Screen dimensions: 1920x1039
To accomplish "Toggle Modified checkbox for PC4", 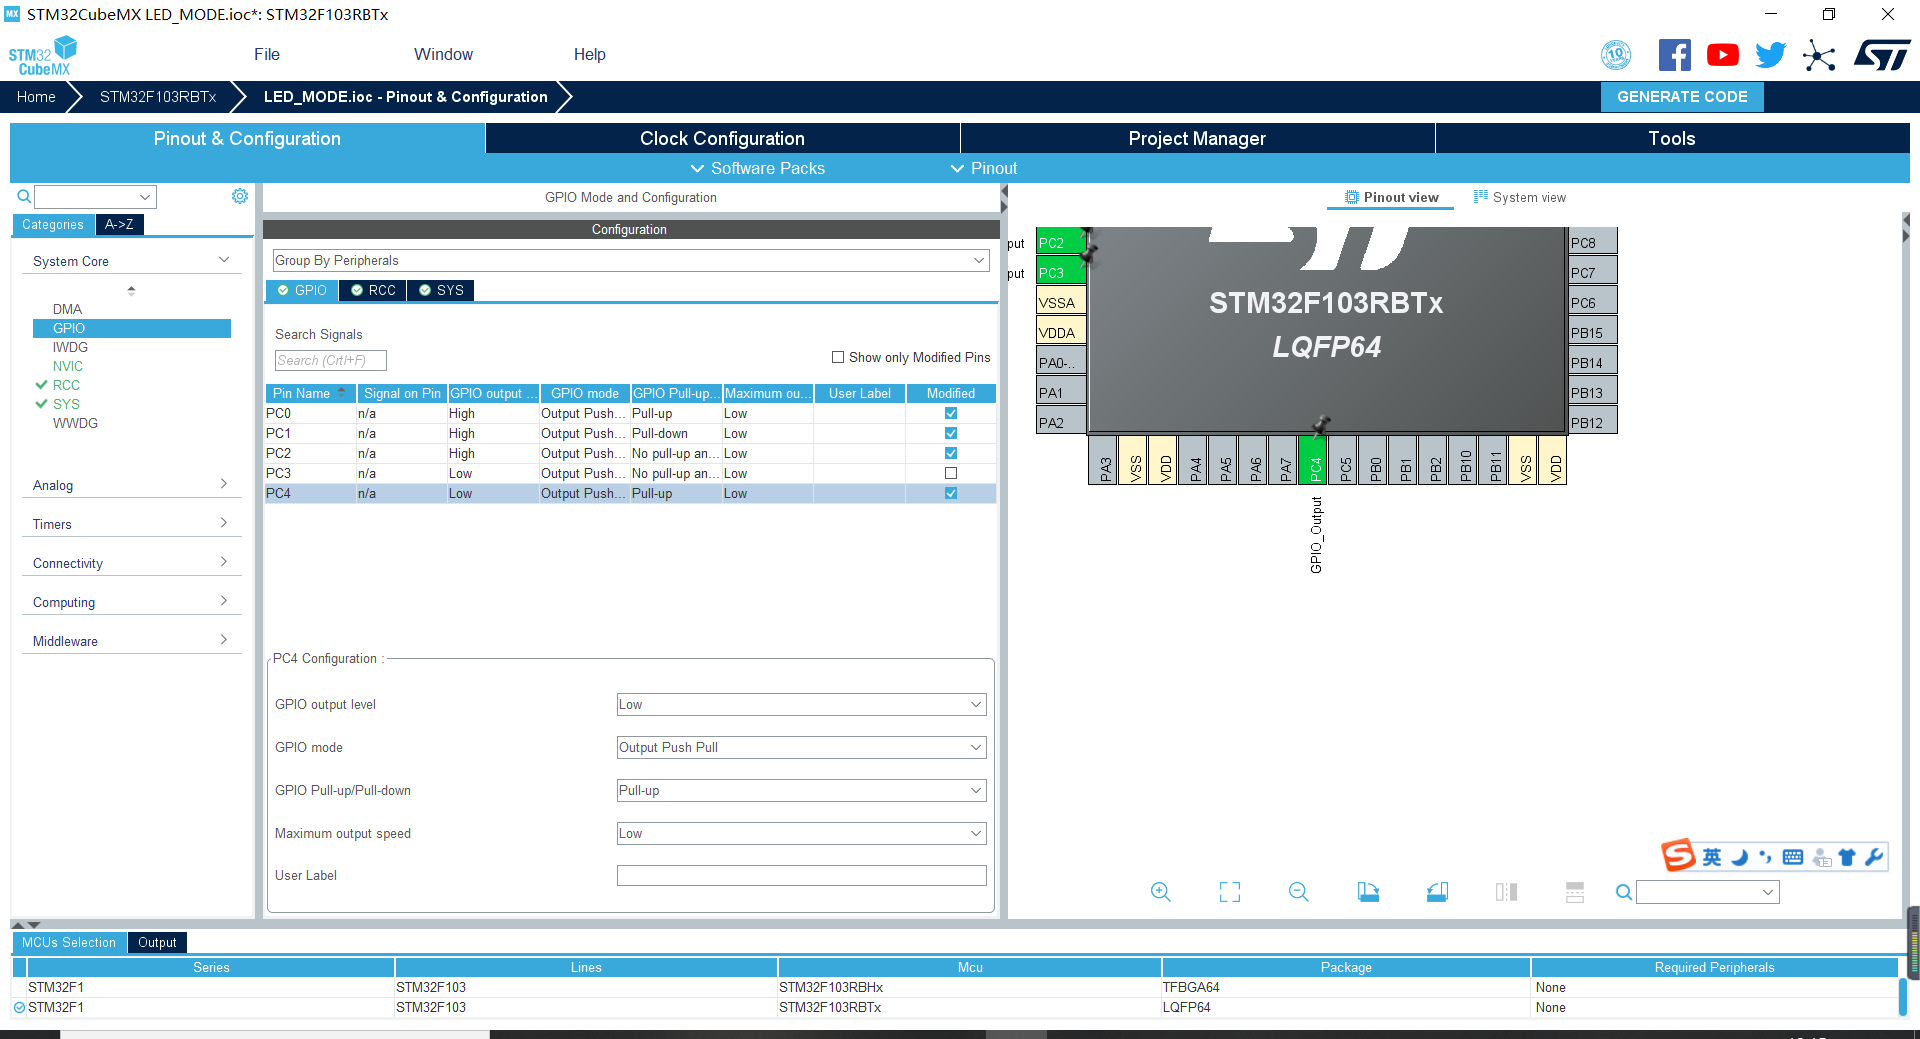I will click(951, 493).
